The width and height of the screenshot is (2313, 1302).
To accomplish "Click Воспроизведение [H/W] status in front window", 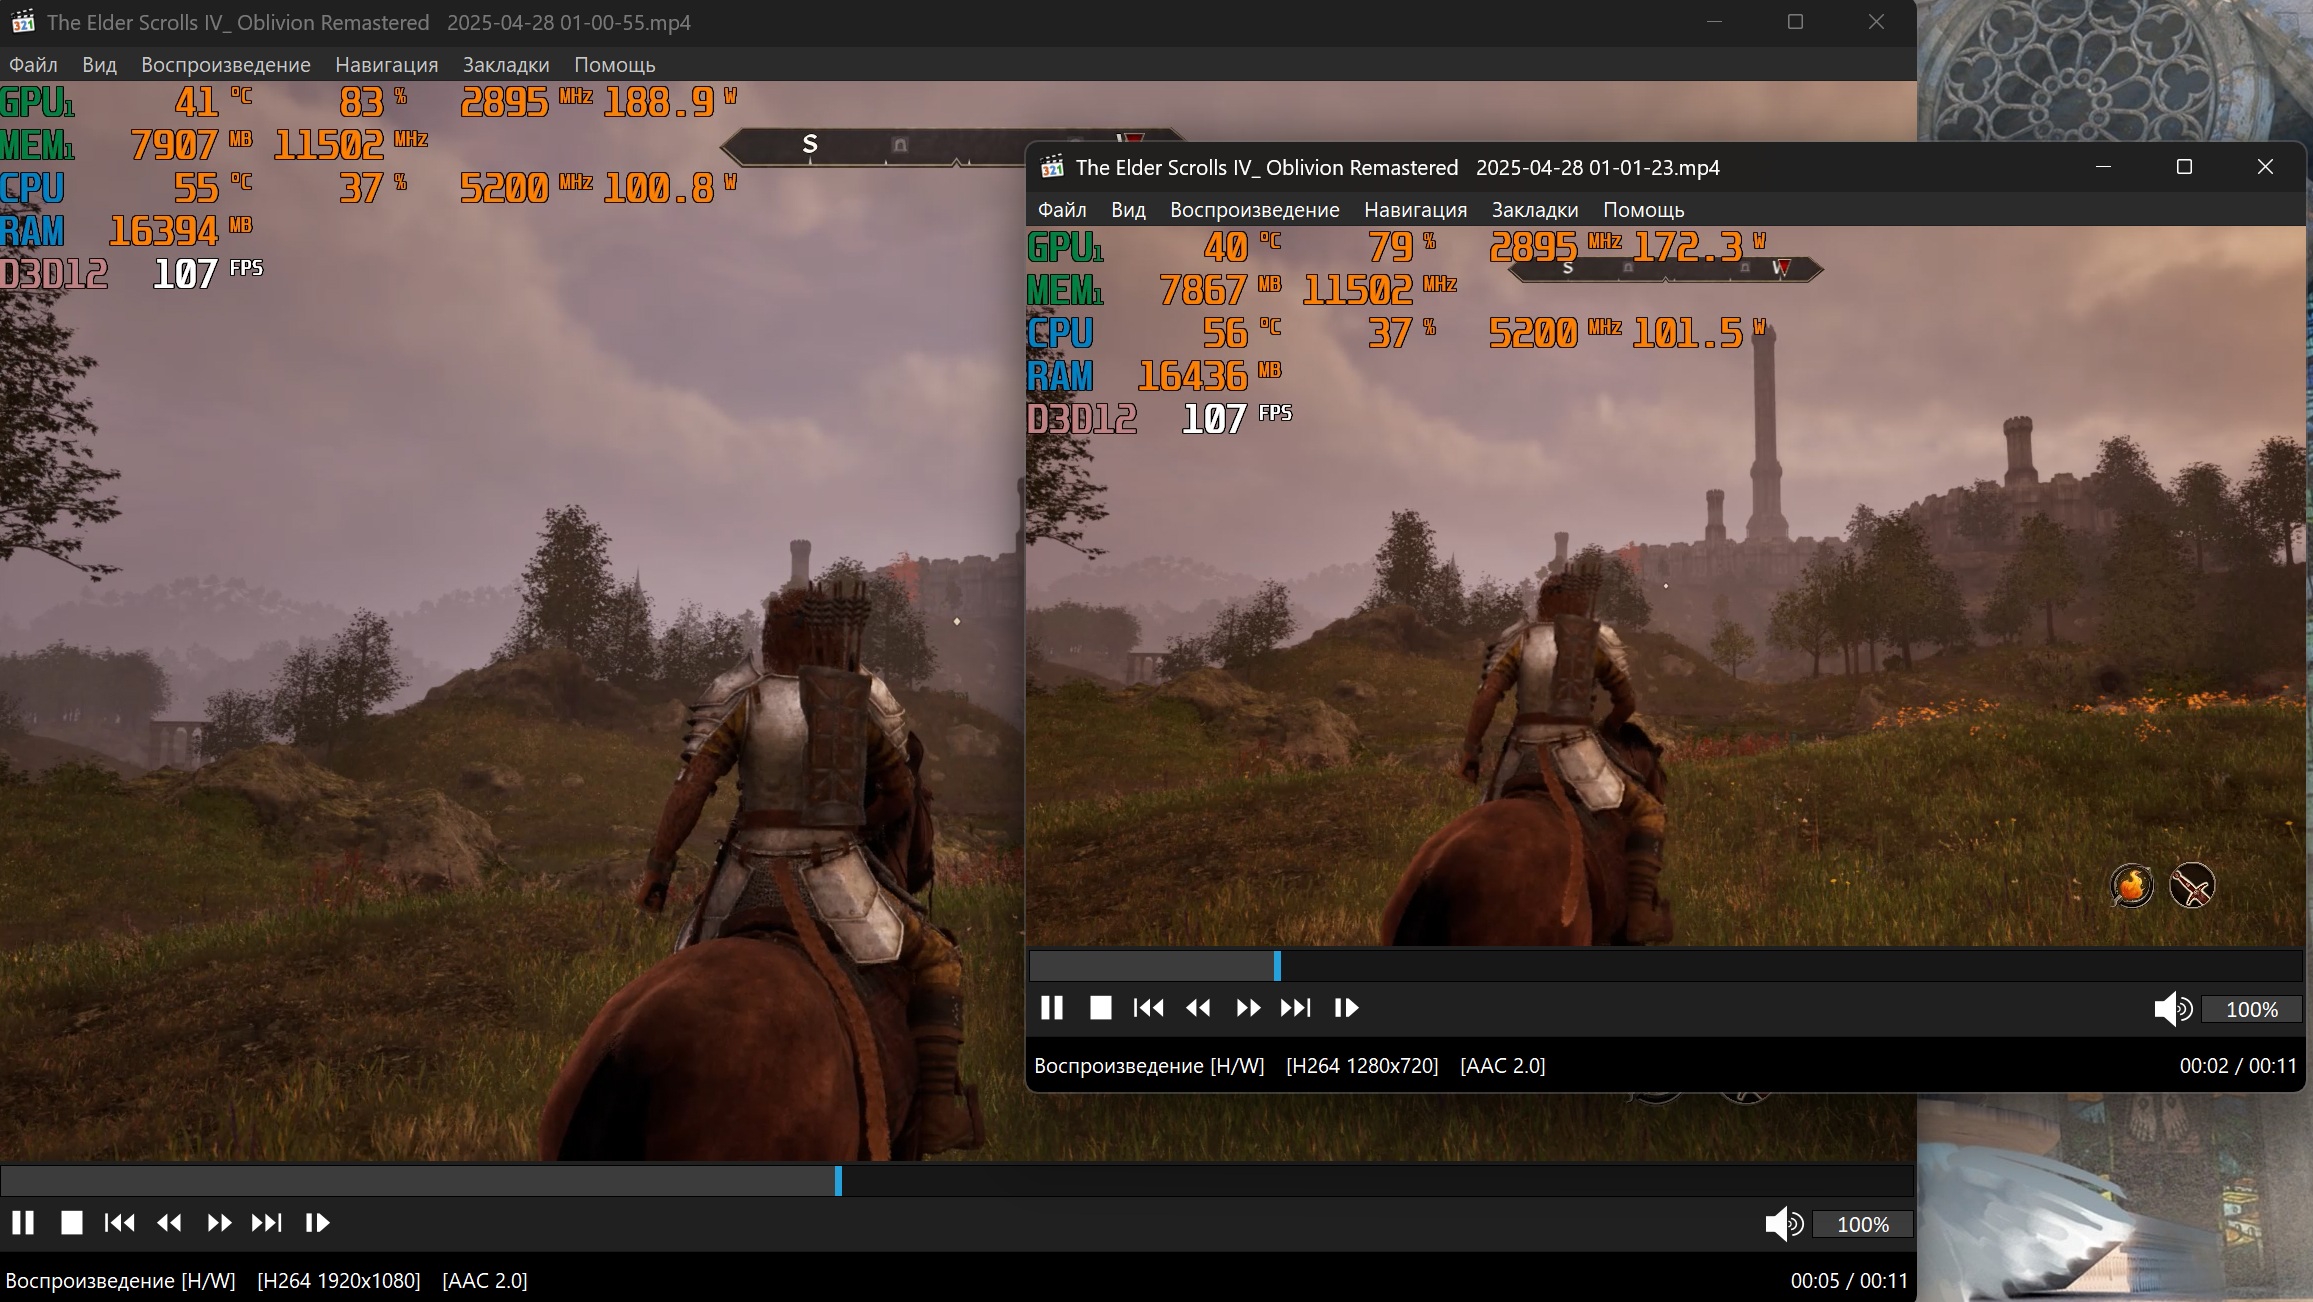I will 1149,1066.
